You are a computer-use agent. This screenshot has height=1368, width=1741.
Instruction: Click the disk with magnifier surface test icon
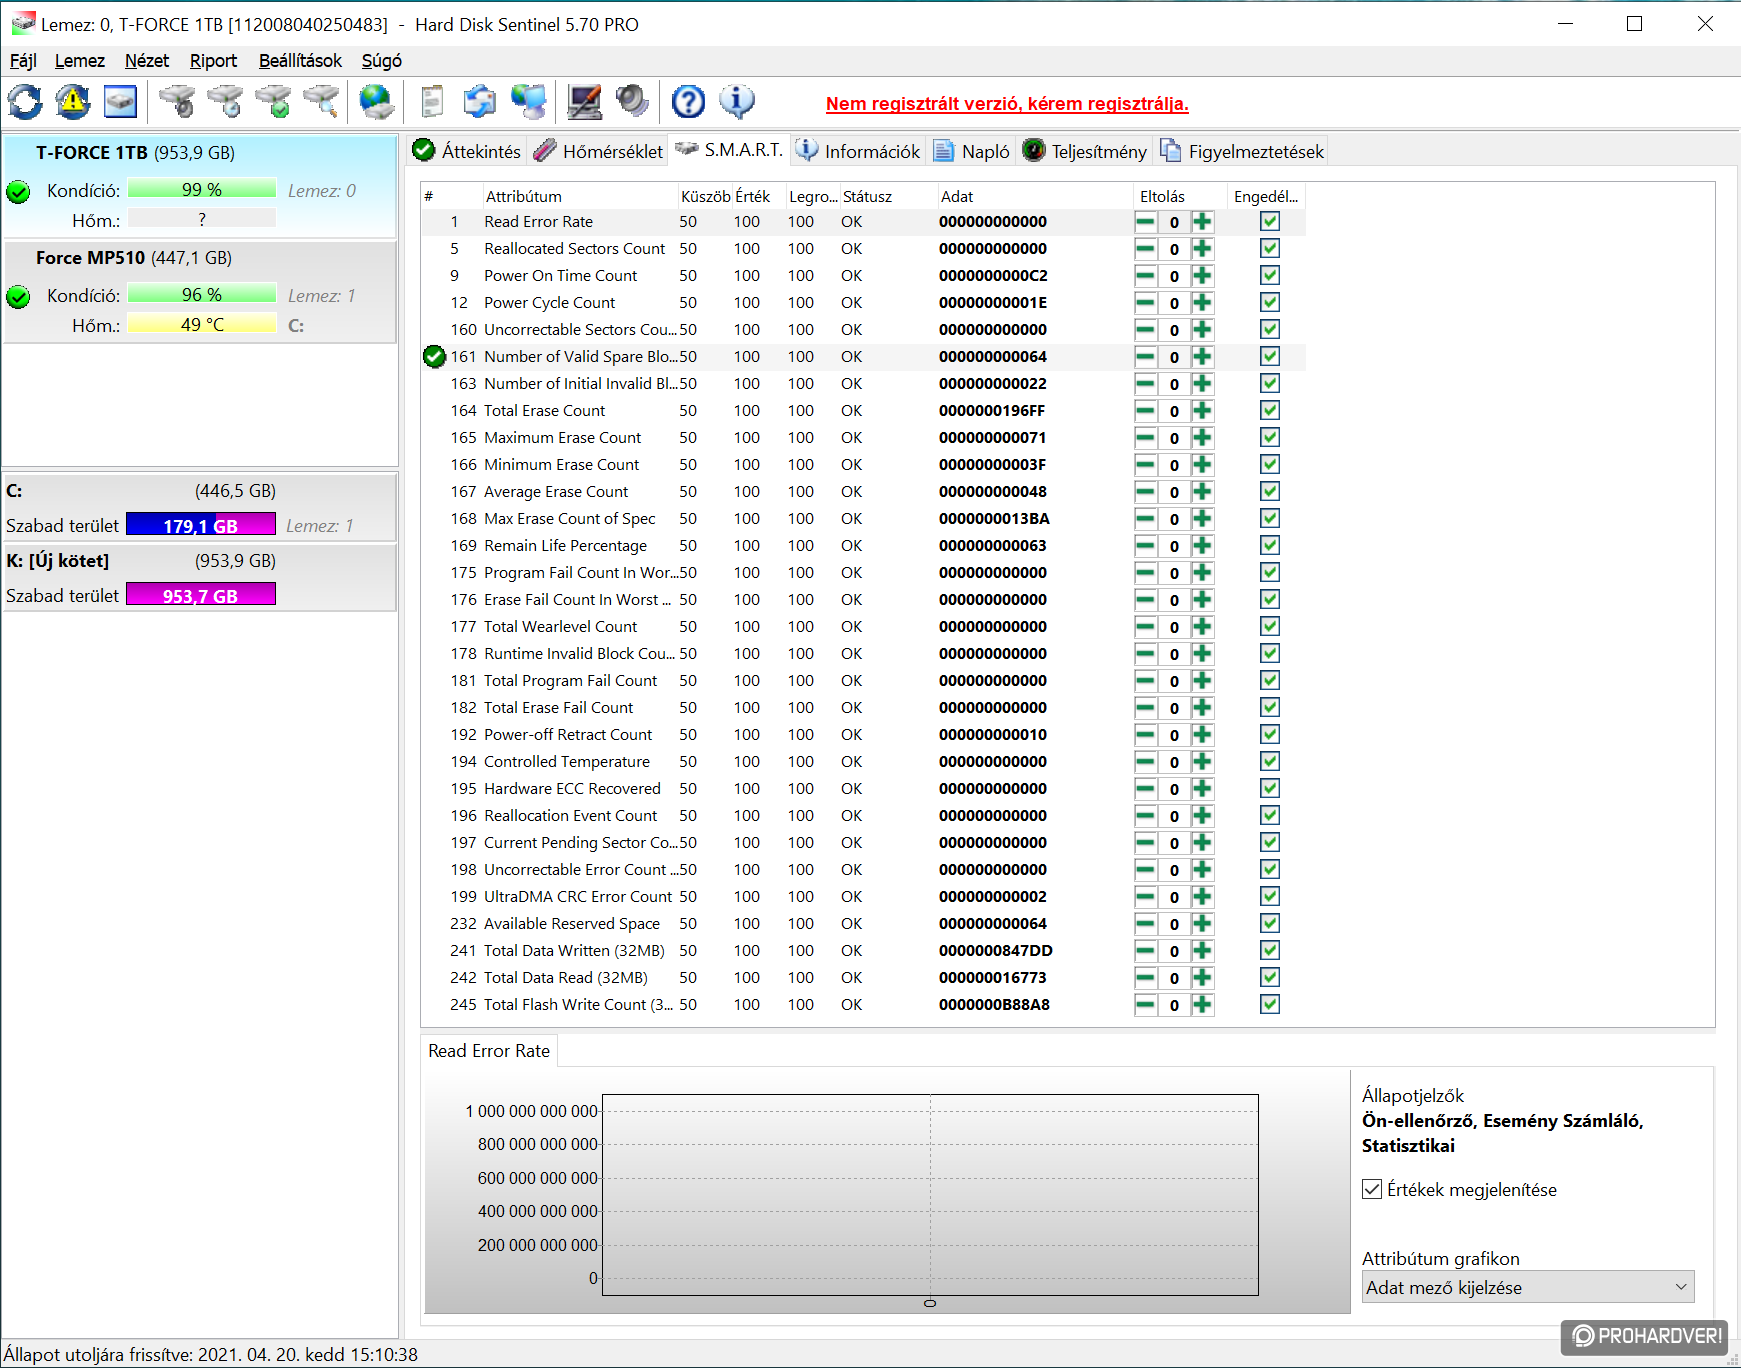pos(321,101)
